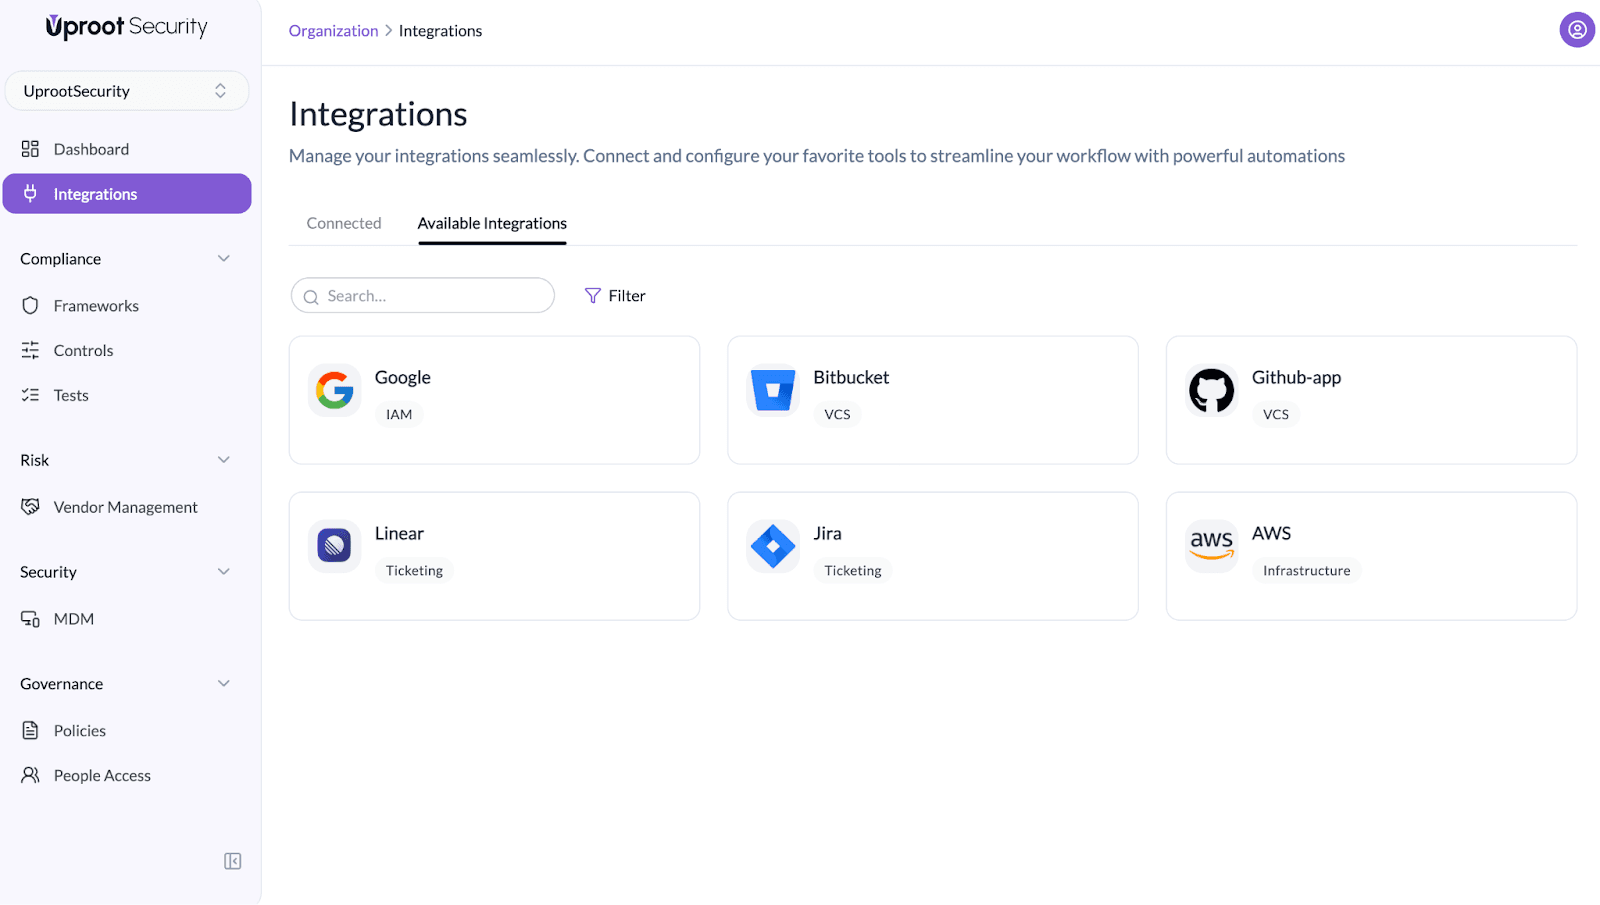Click the Google integration logo
The width and height of the screenshot is (1600, 905).
335,390
